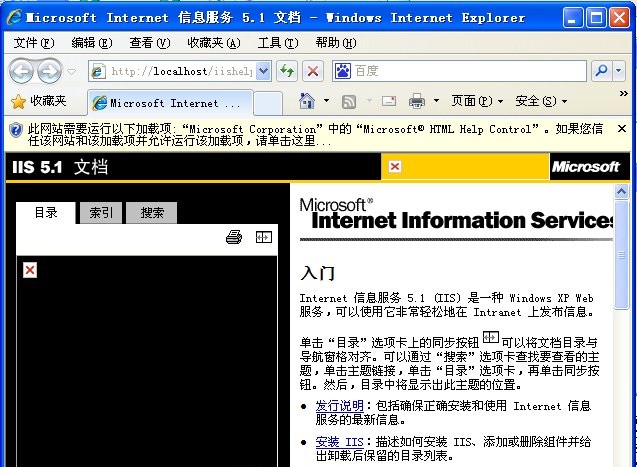
Task: Expand the Print dropdown arrow
Action: [436, 101]
